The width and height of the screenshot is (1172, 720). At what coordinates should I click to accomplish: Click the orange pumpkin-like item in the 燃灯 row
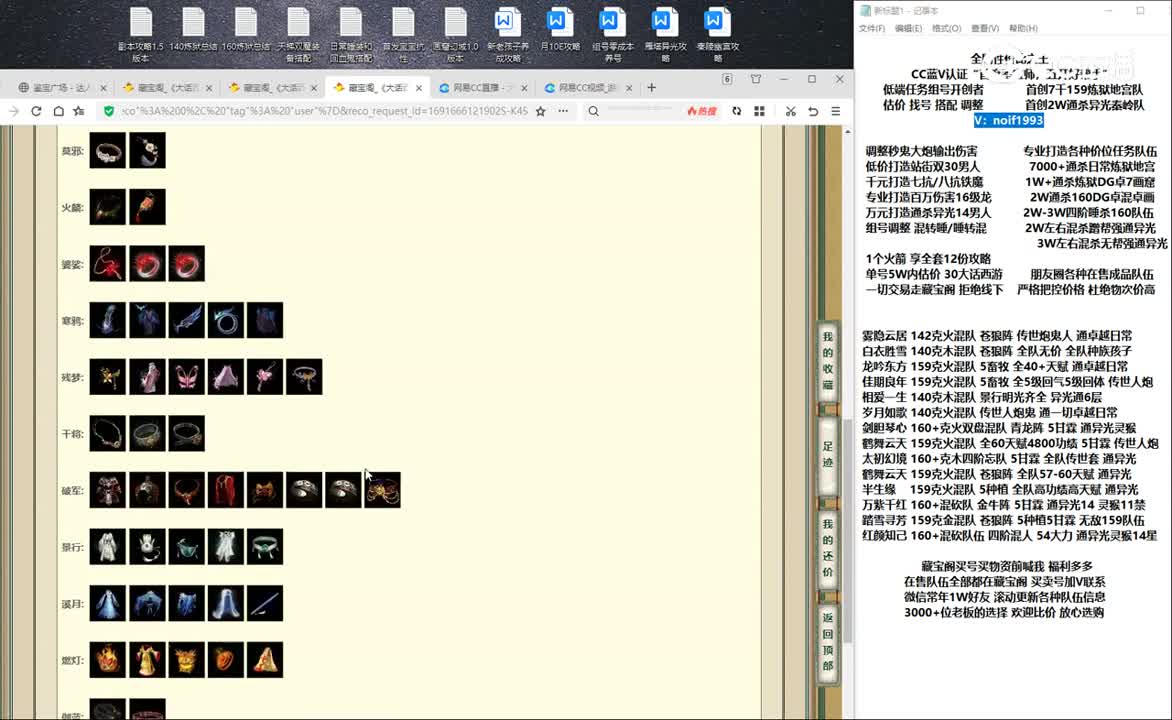pyautogui.click(x=226, y=660)
